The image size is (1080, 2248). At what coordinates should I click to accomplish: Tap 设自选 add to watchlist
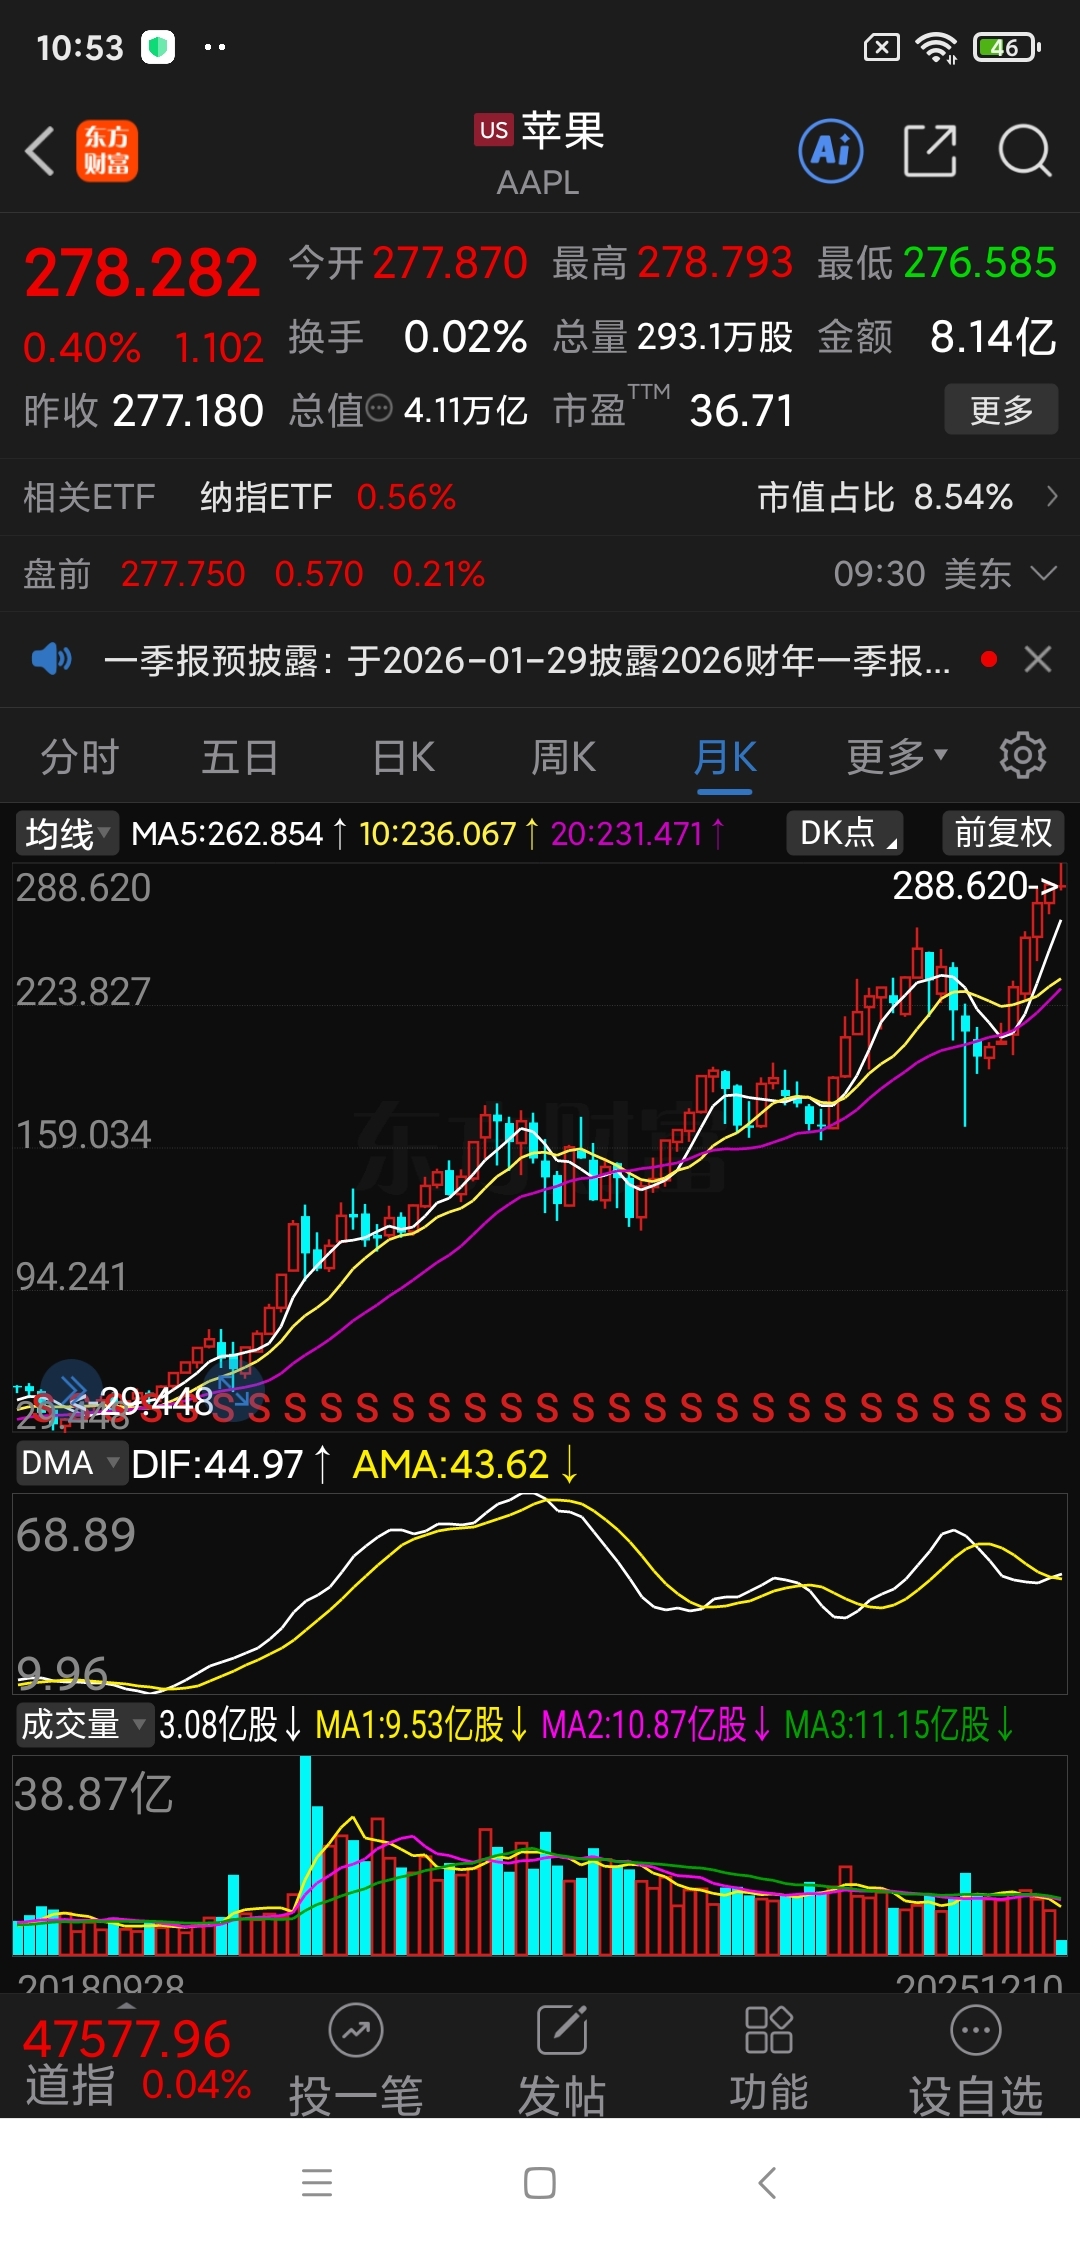(x=976, y=2060)
